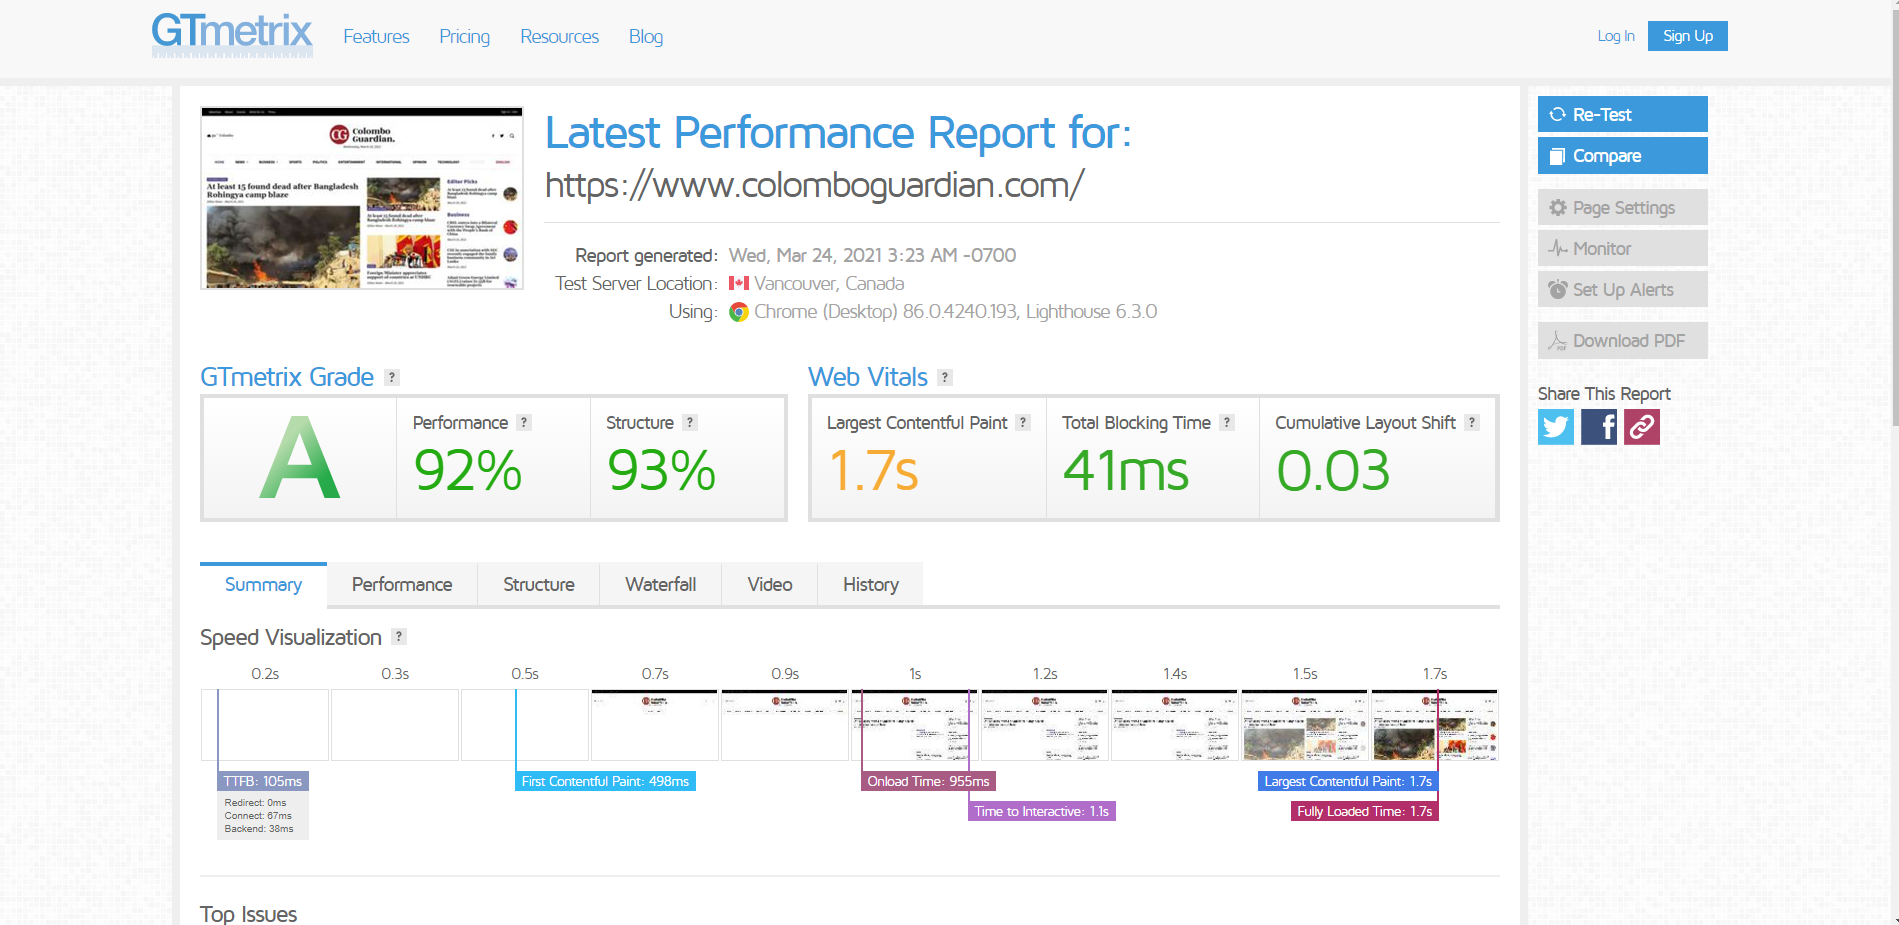Switch to the Performance tab

[x=402, y=585]
